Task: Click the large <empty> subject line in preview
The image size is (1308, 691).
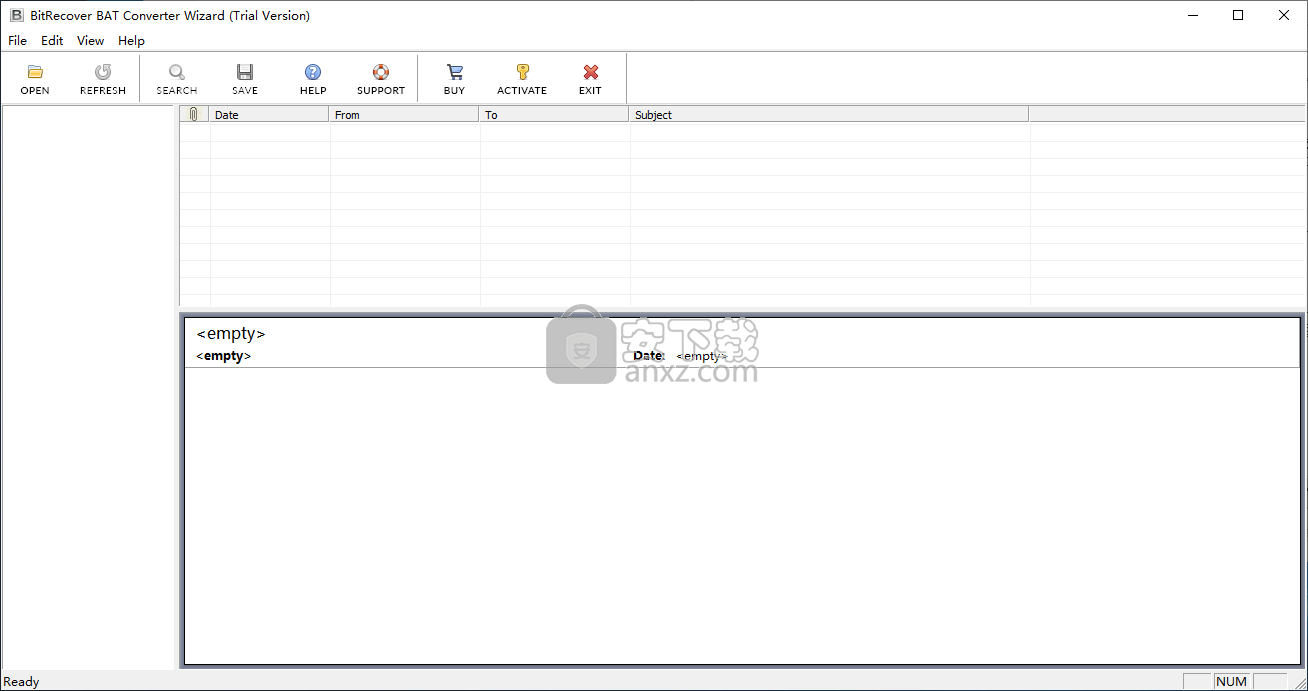Action: click(231, 334)
